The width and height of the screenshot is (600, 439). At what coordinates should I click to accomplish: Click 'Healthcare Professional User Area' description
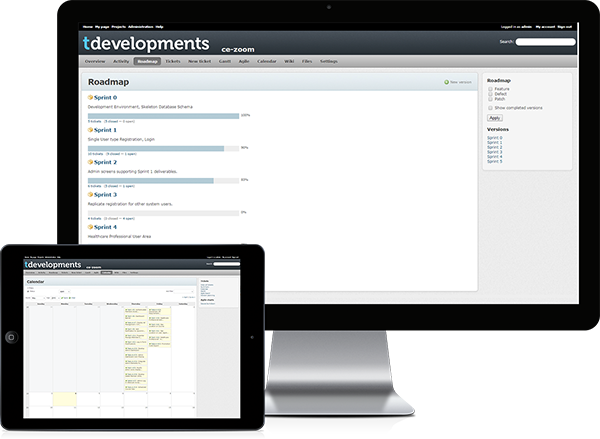(x=119, y=237)
